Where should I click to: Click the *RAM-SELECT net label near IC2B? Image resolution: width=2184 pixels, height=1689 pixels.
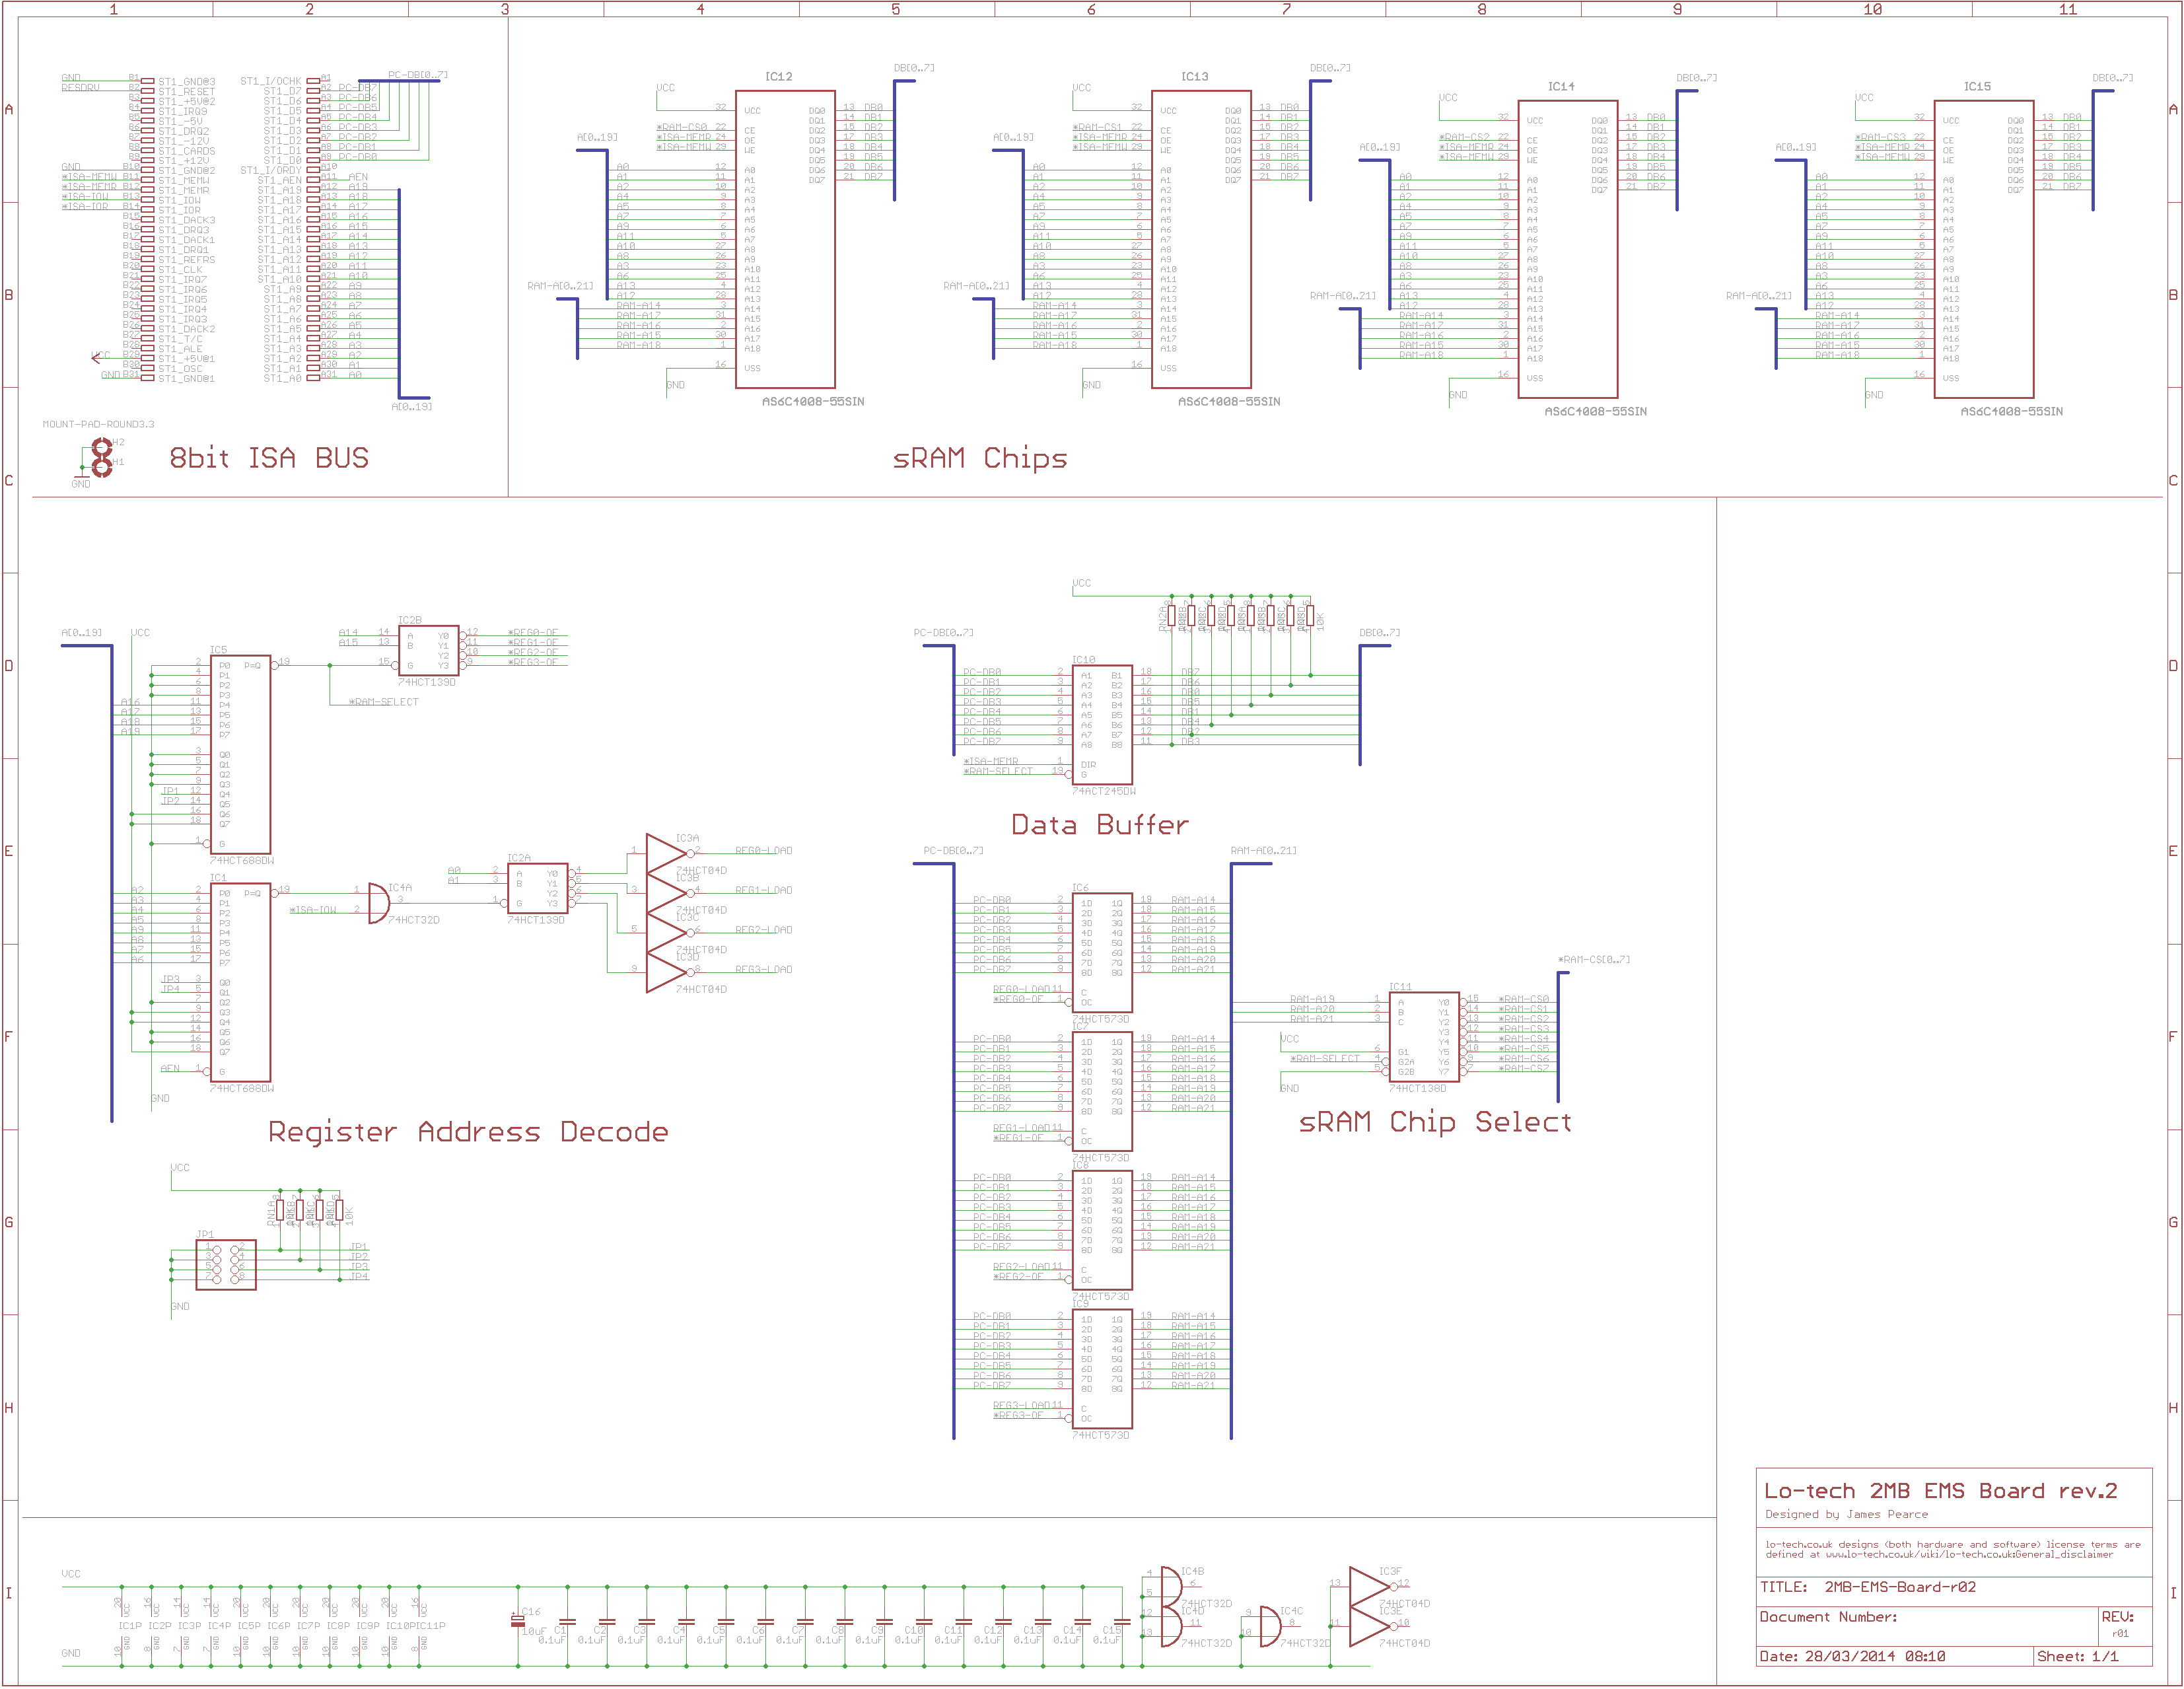point(384,703)
